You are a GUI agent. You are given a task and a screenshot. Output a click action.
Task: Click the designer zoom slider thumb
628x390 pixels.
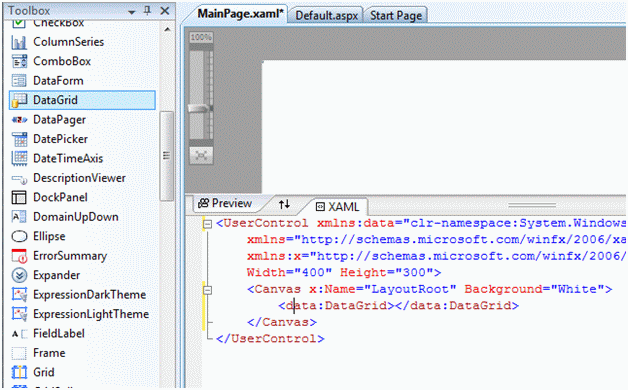pyautogui.click(x=199, y=108)
